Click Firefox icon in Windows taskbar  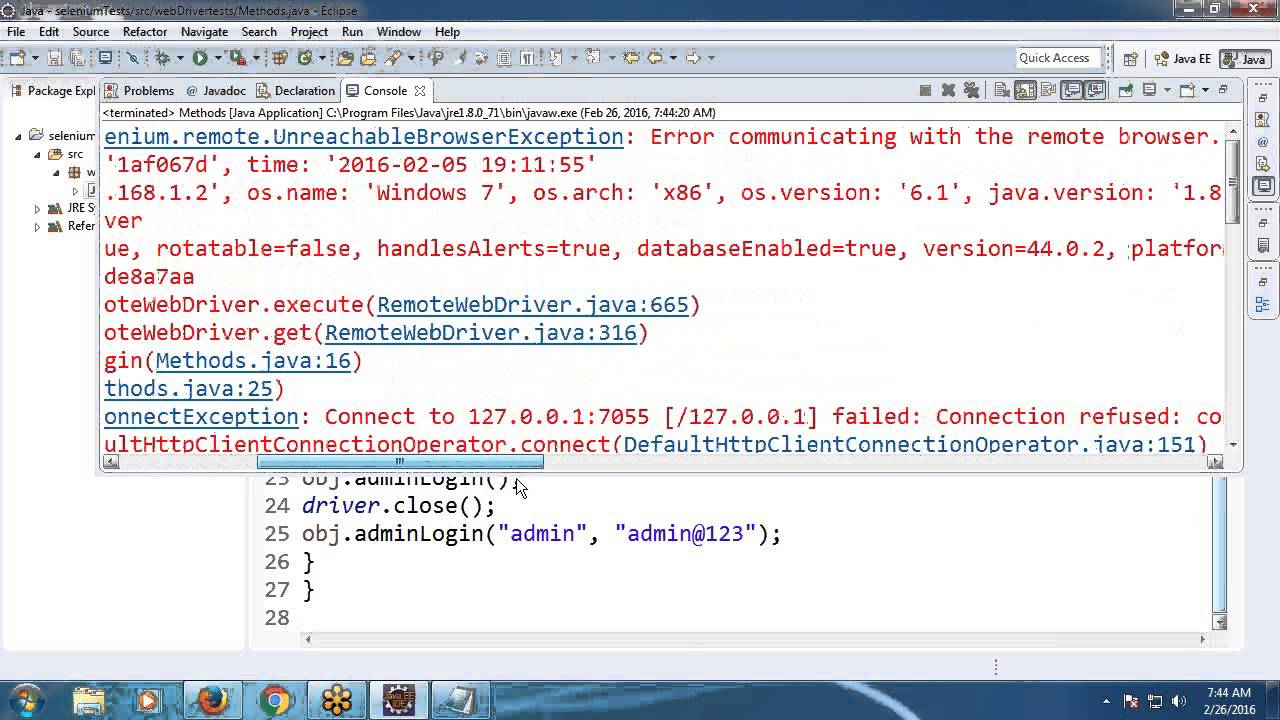[212, 700]
